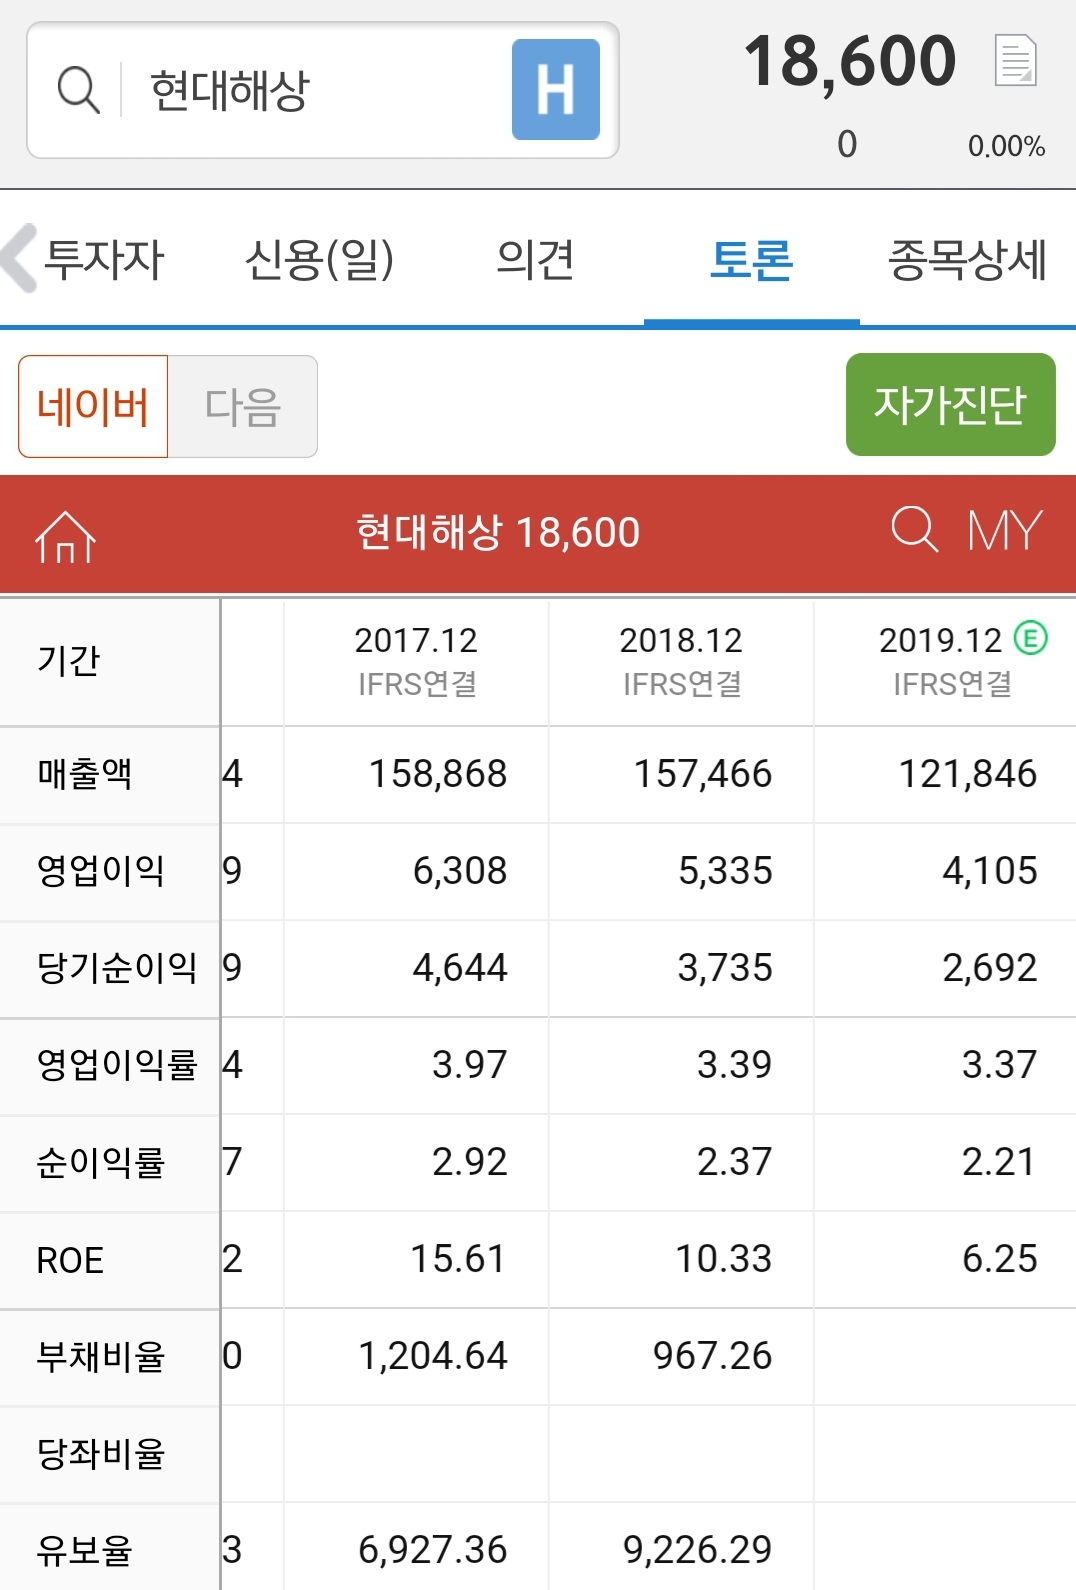Tap the green 자가진단 button
The height and width of the screenshot is (1590, 1076).
pyautogui.click(x=951, y=404)
